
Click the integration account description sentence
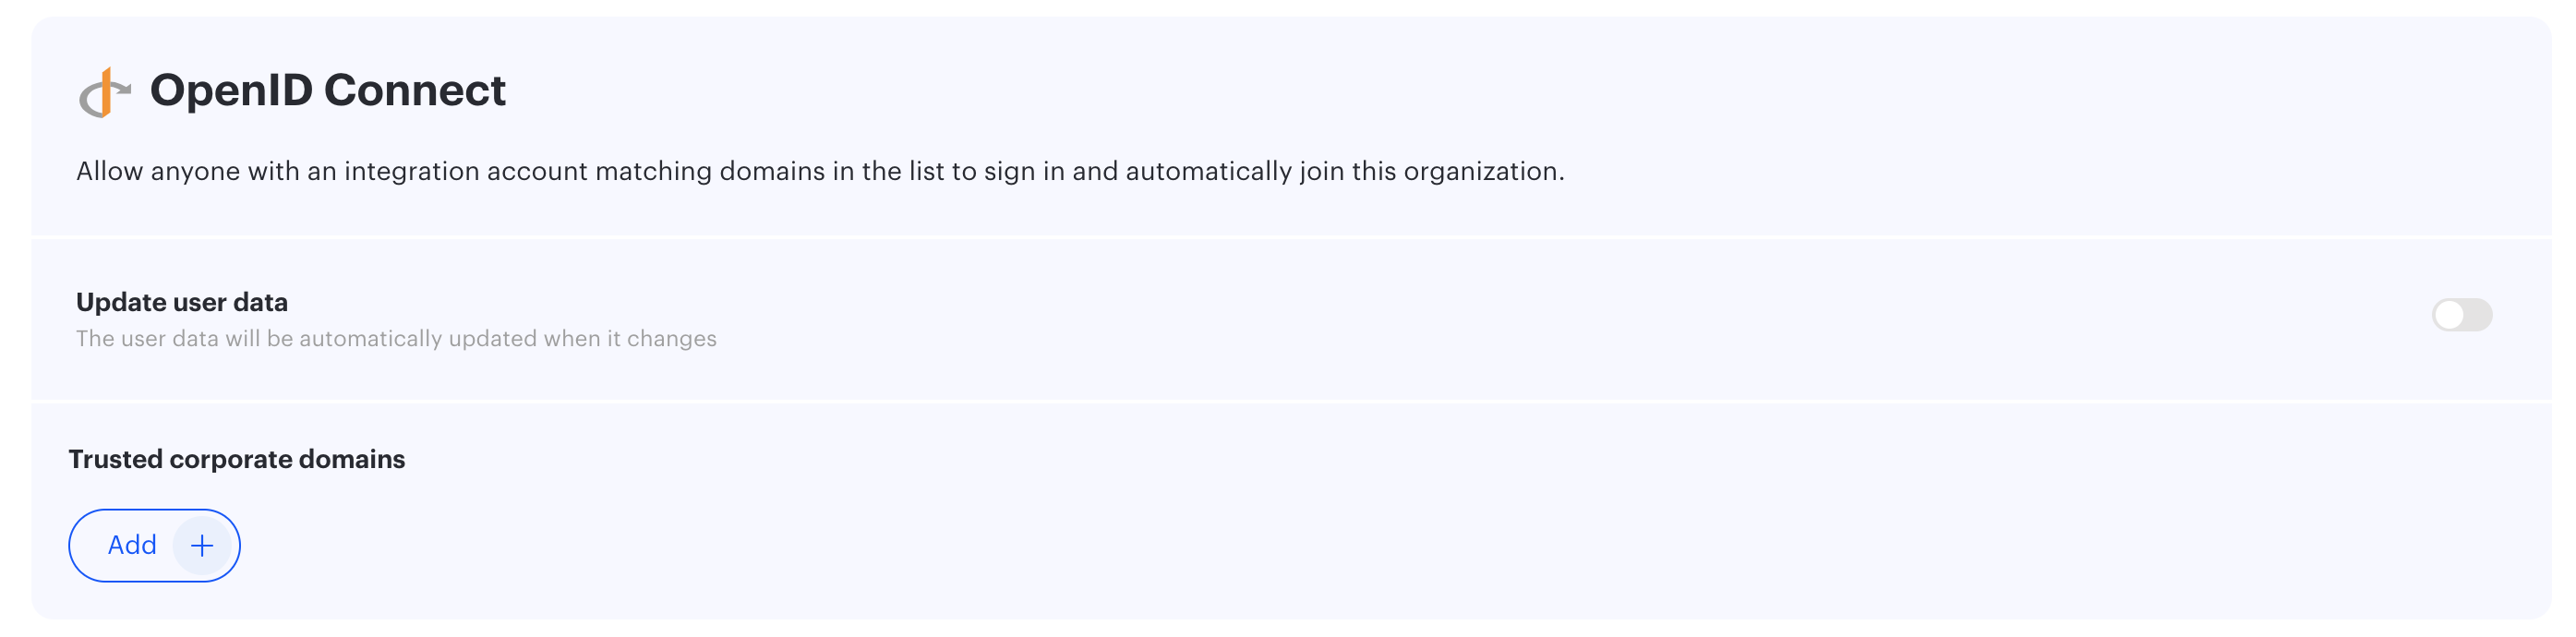tap(820, 171)
